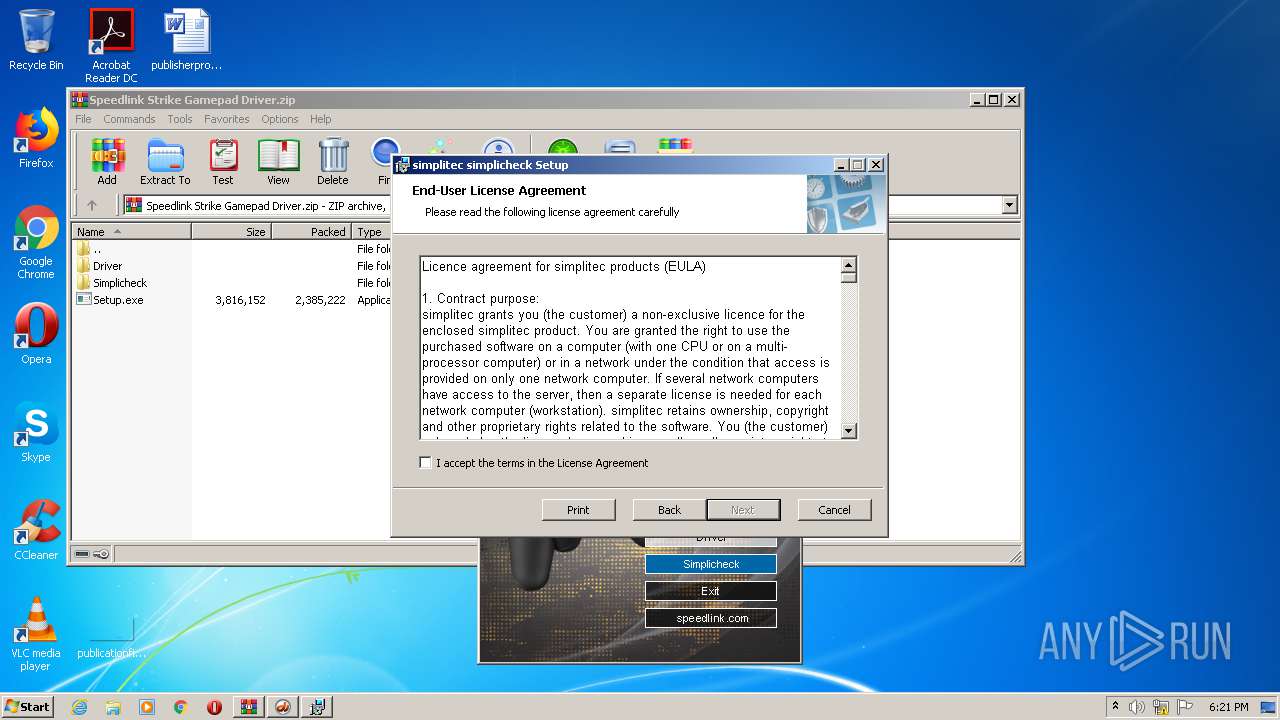
Task: Open the Favorites menu in WinRAR
Action: 227,119
